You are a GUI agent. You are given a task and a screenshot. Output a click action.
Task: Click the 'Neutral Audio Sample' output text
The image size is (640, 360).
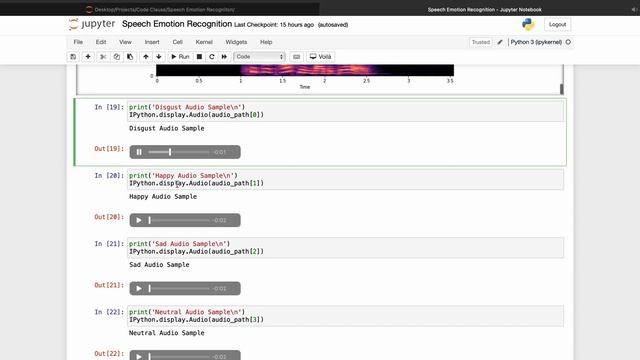167,333
